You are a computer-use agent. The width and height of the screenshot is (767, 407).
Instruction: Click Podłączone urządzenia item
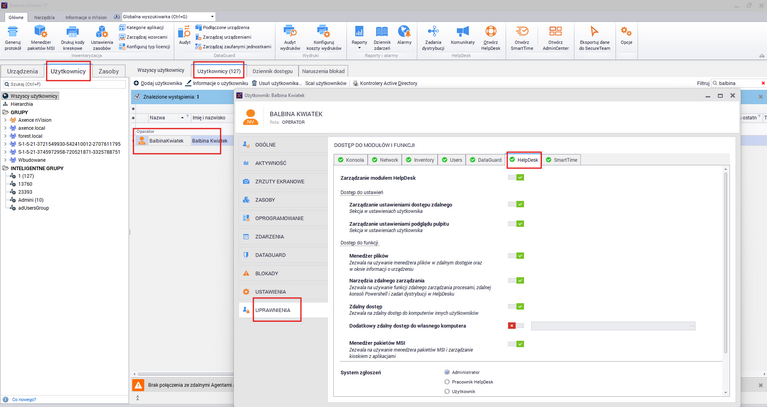tap(223, 28)
